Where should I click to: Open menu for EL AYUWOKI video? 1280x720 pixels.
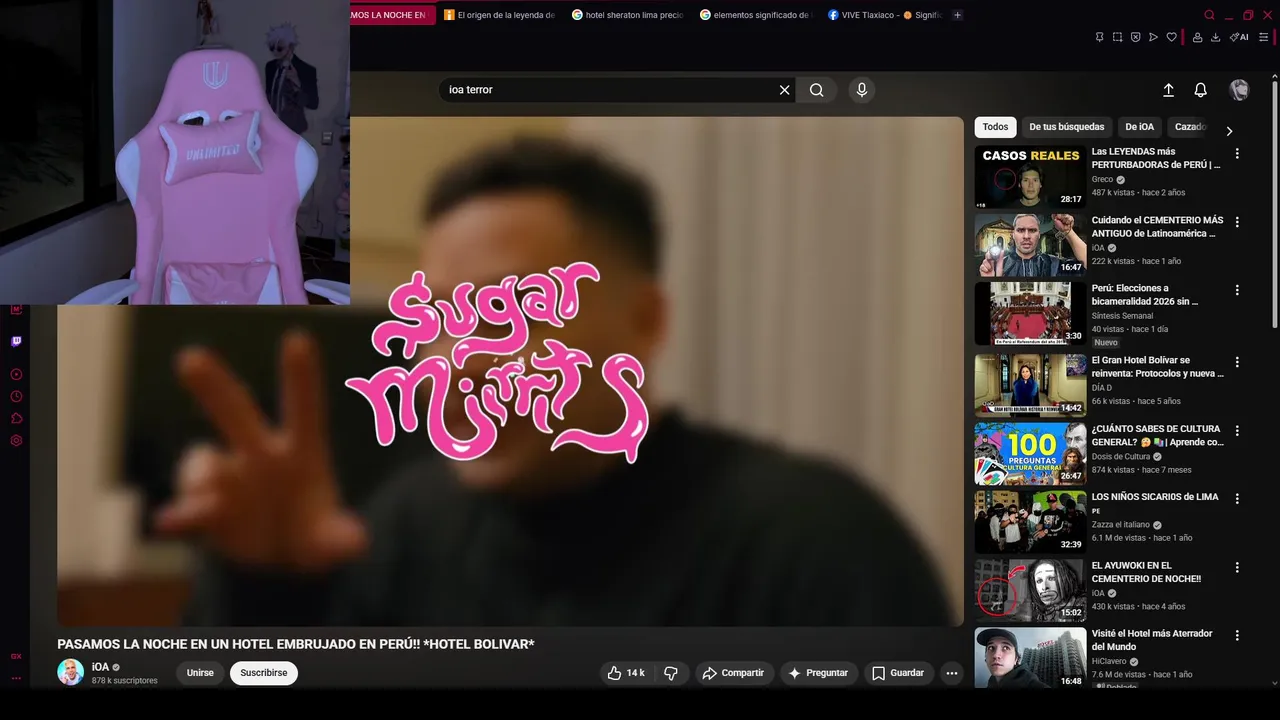click(x=1237, y=567)
